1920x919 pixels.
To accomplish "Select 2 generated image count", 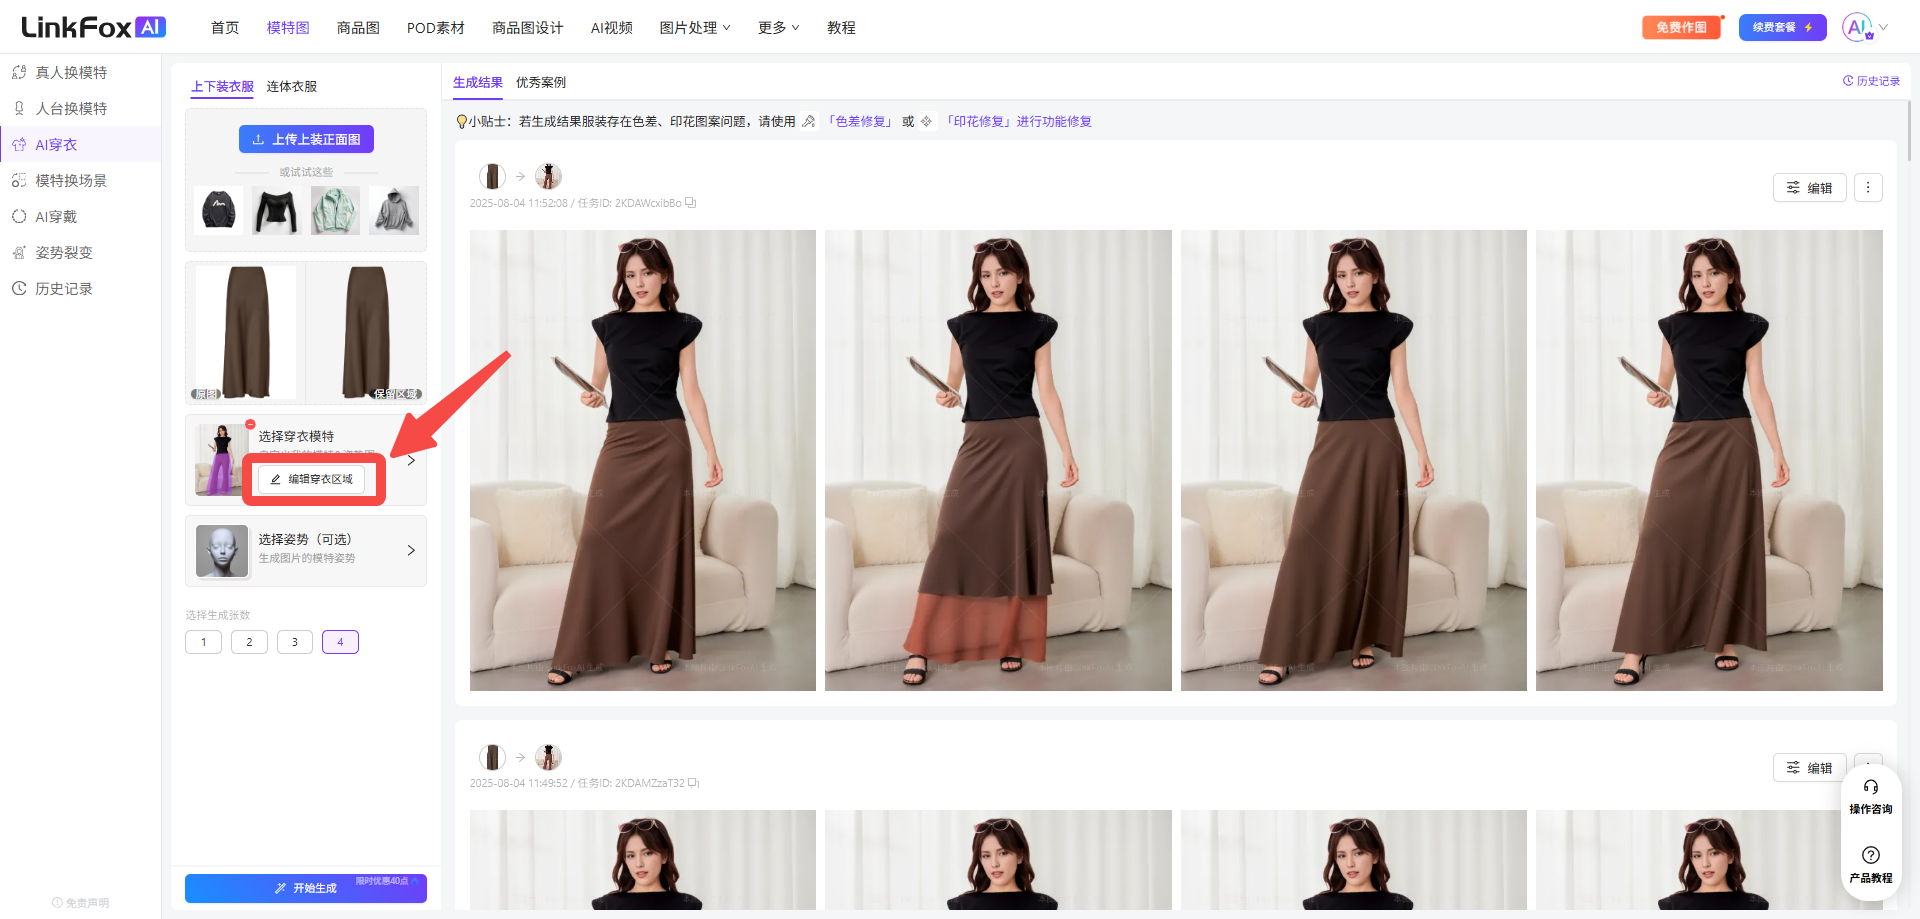I will (x=249, y=642).
